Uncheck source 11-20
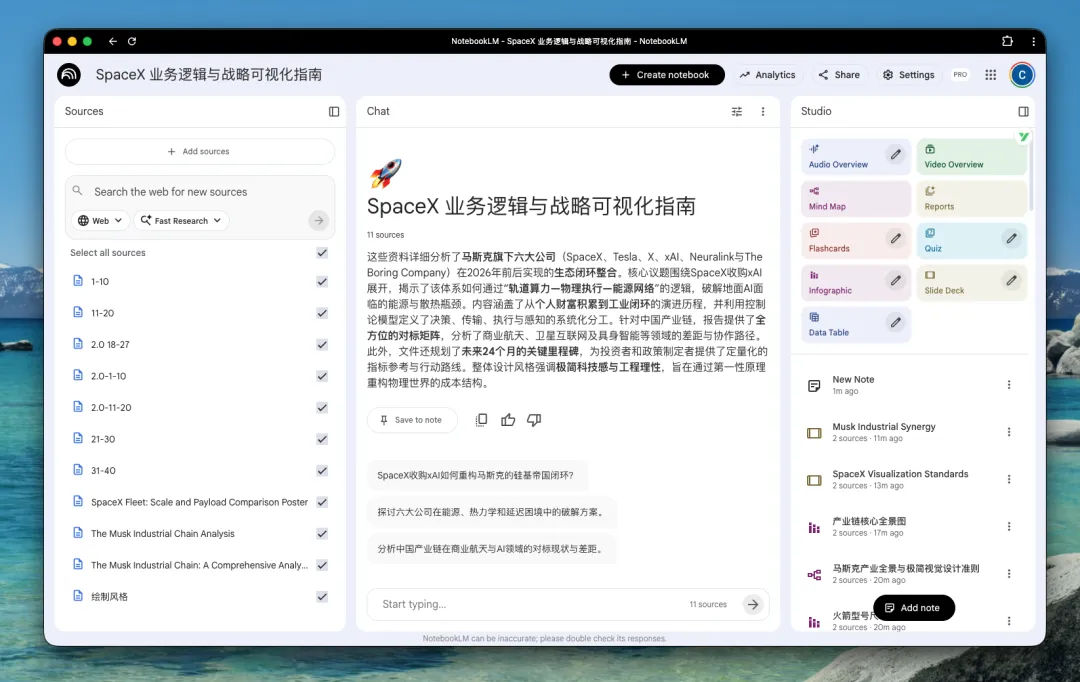This screenshot has height=682, width=1080. 322,313
